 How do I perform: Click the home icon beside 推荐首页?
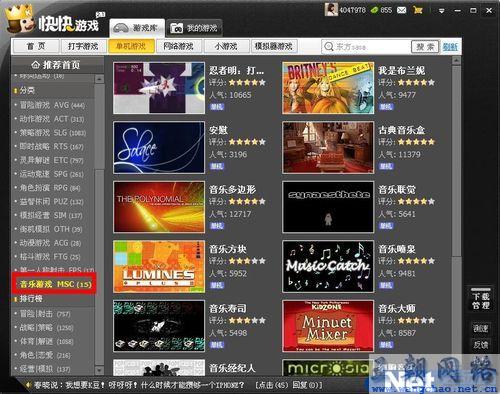[x=35, y=64]
